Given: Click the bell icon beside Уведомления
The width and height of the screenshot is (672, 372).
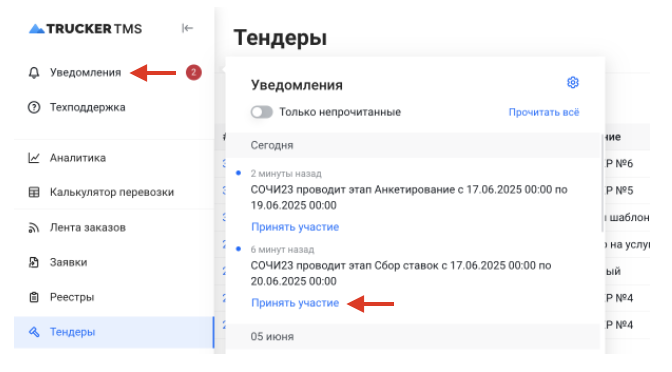Looking at the screenshot, I should click(34, 72).
